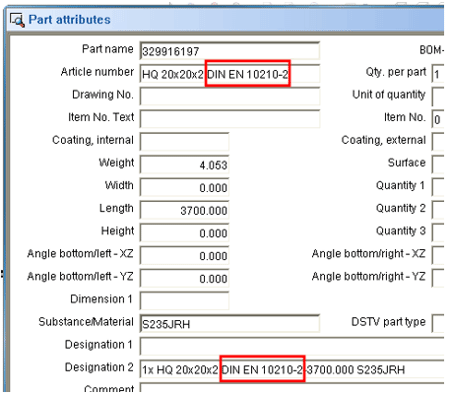Focus the empty Dimension 1 field

tap(184, 300)
